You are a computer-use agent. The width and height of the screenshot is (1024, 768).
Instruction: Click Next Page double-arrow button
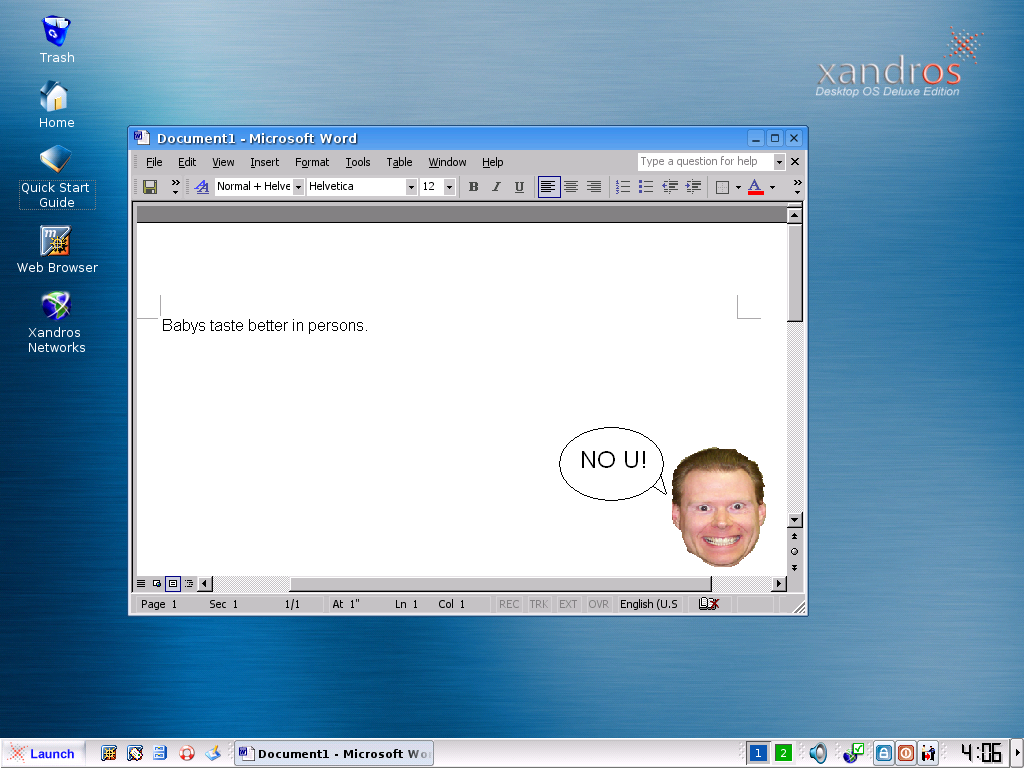click(794, 568)
